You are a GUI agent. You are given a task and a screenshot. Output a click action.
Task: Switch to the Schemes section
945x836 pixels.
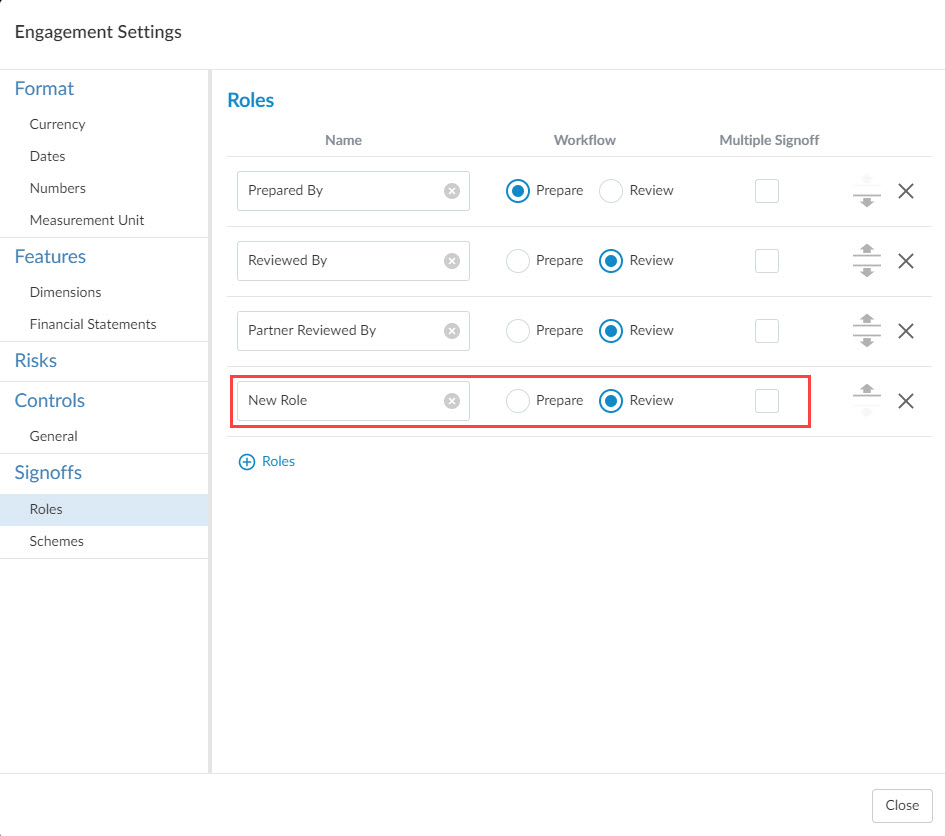[x=57, y=541]
